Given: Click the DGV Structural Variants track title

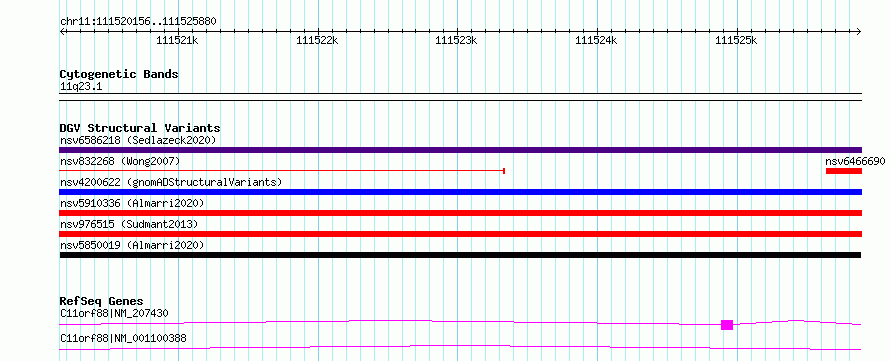Looking at the screenshot, I should tap(140, 128).
